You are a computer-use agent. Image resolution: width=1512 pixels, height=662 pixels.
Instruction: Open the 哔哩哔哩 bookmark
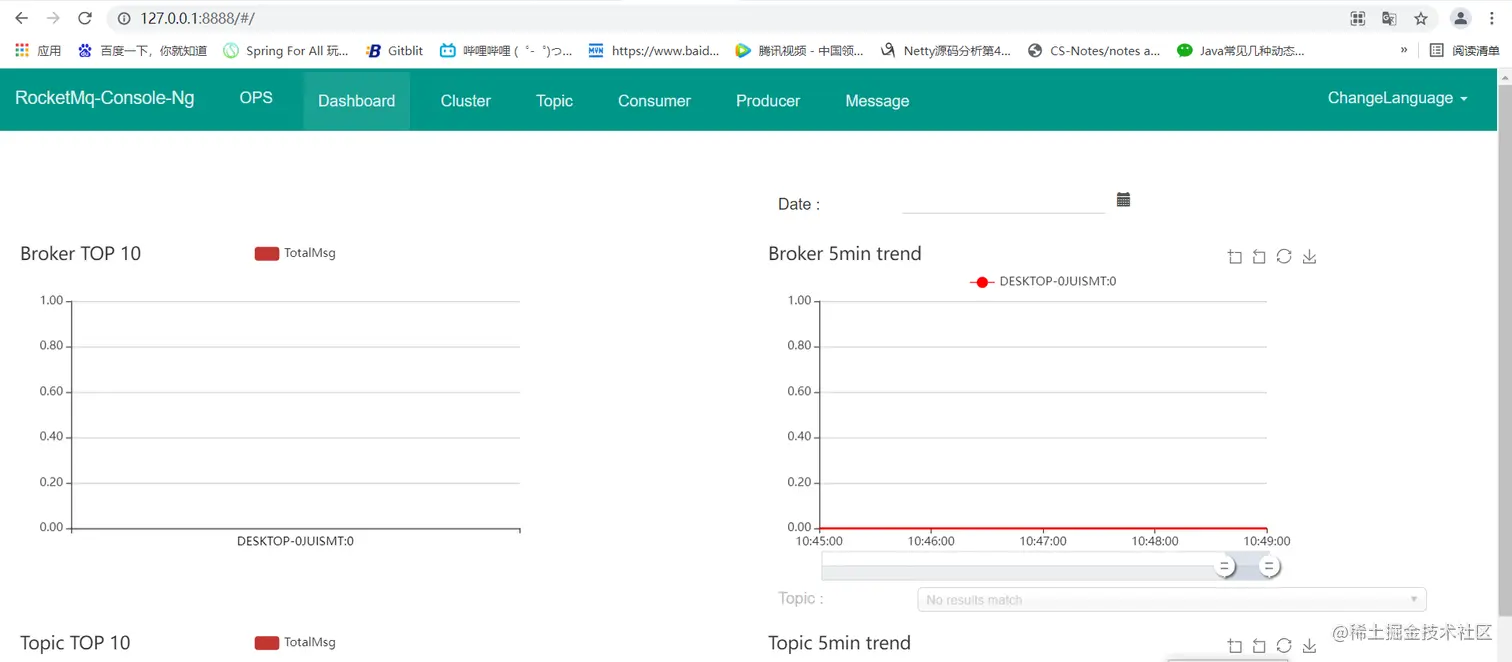(x=506, y=50)
